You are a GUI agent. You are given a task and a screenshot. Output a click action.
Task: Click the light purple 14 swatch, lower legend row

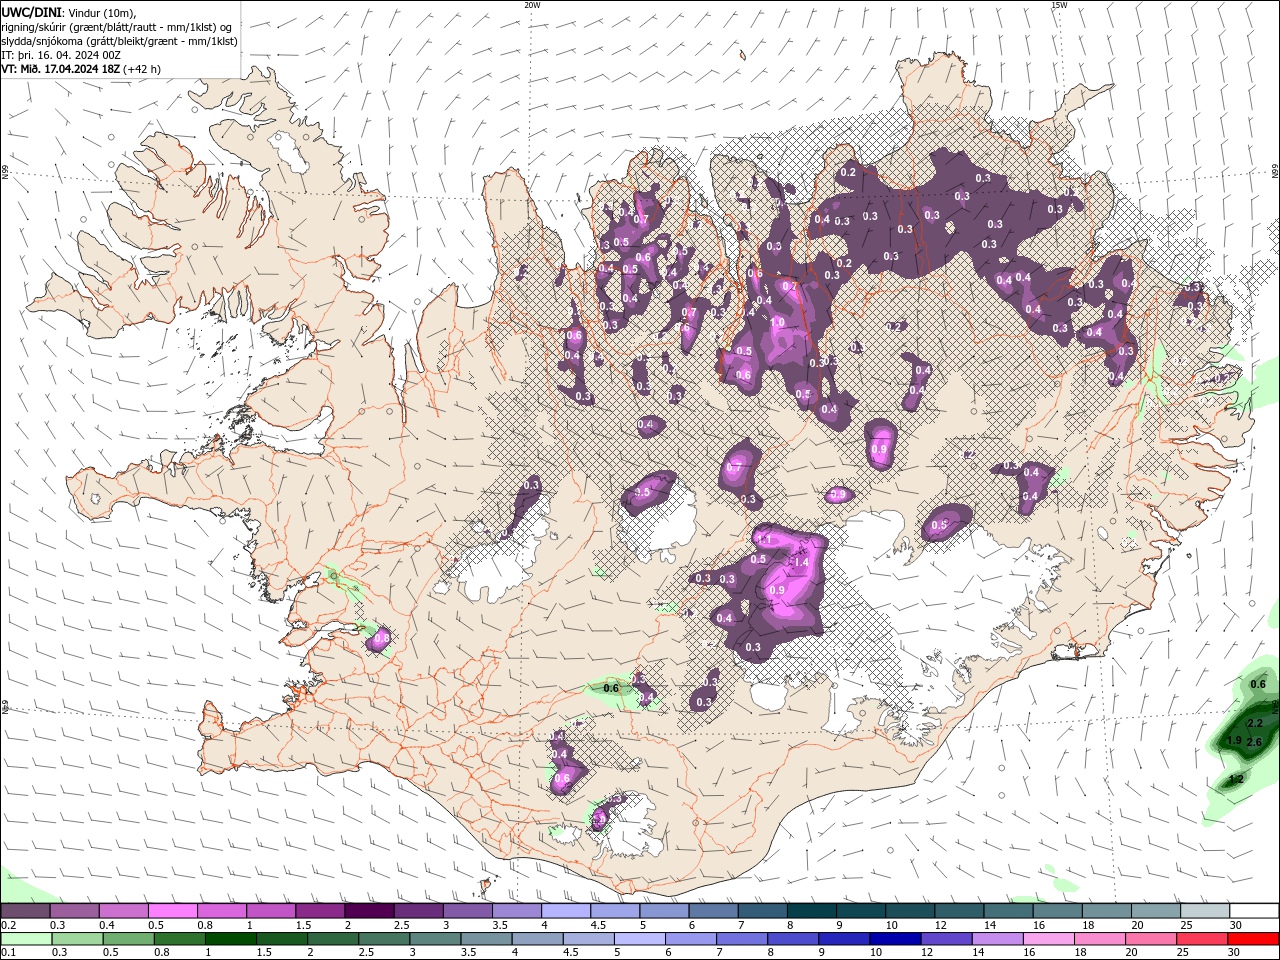pos(998,938)
